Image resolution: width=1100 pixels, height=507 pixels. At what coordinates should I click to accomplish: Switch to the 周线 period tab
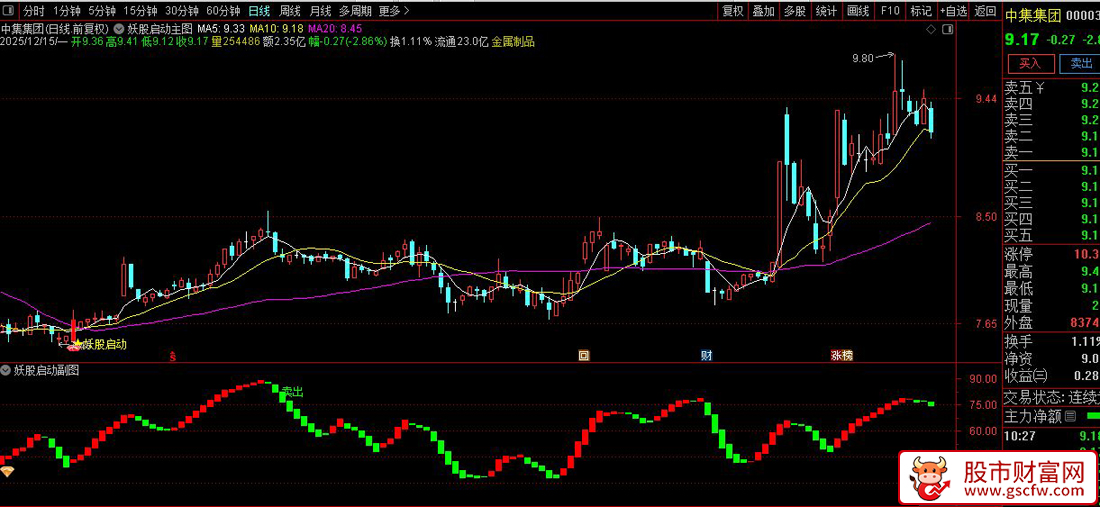point(290,11)
